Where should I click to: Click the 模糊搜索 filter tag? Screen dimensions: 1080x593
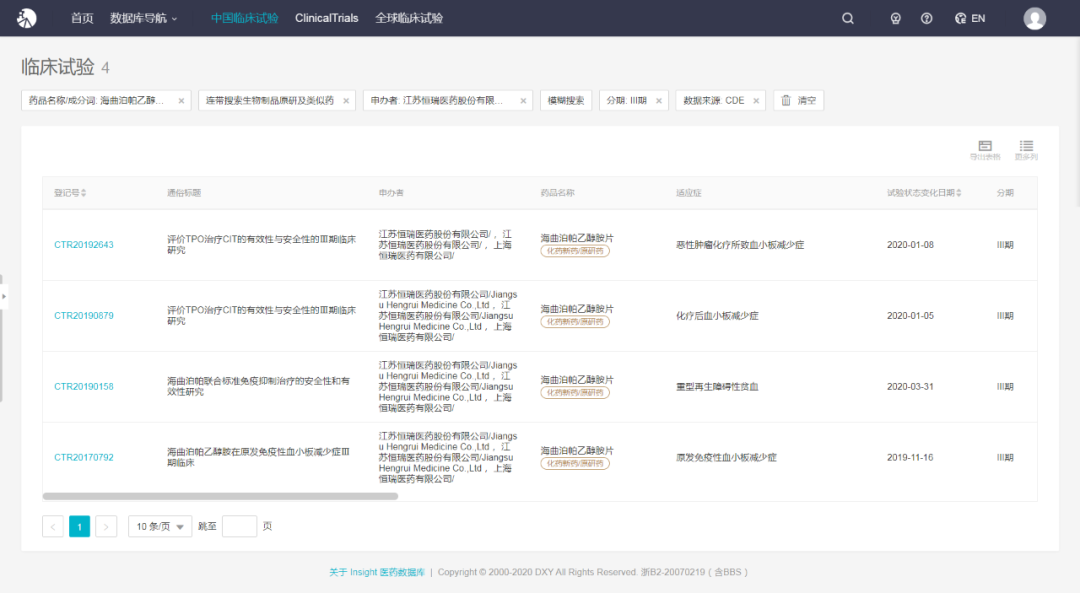(565, 101)
